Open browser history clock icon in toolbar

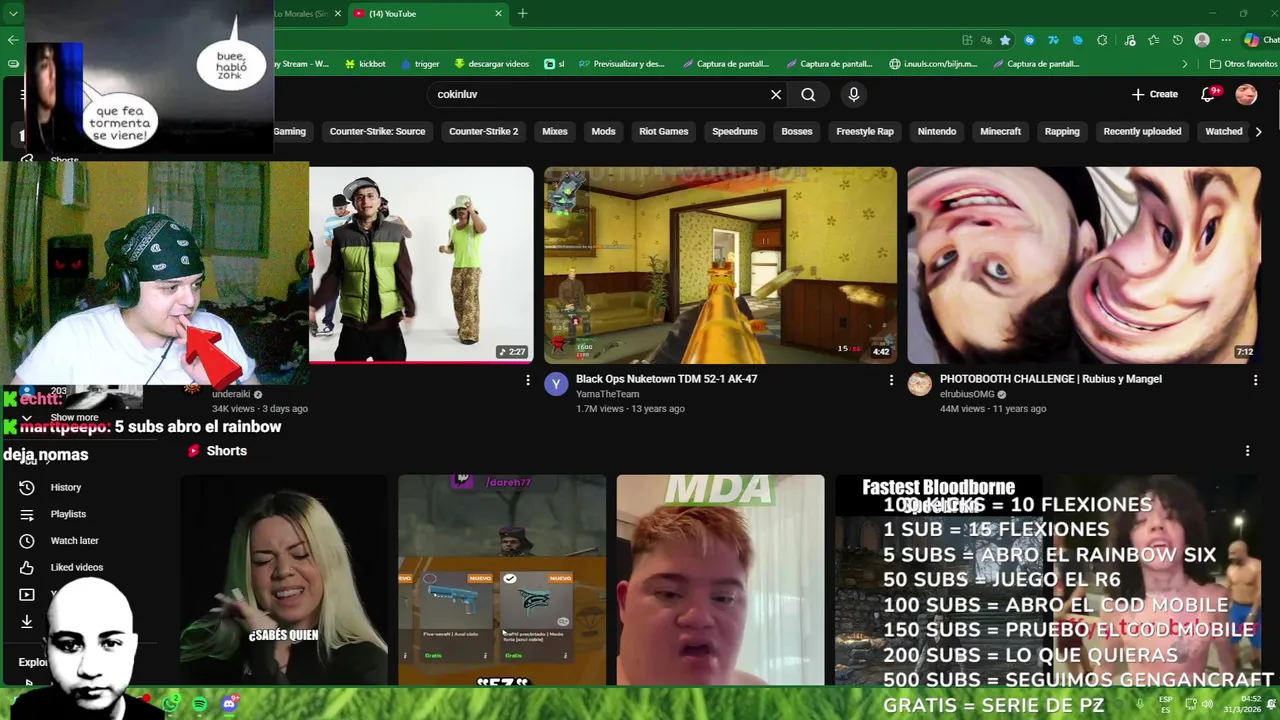(x=1177, y=40)
